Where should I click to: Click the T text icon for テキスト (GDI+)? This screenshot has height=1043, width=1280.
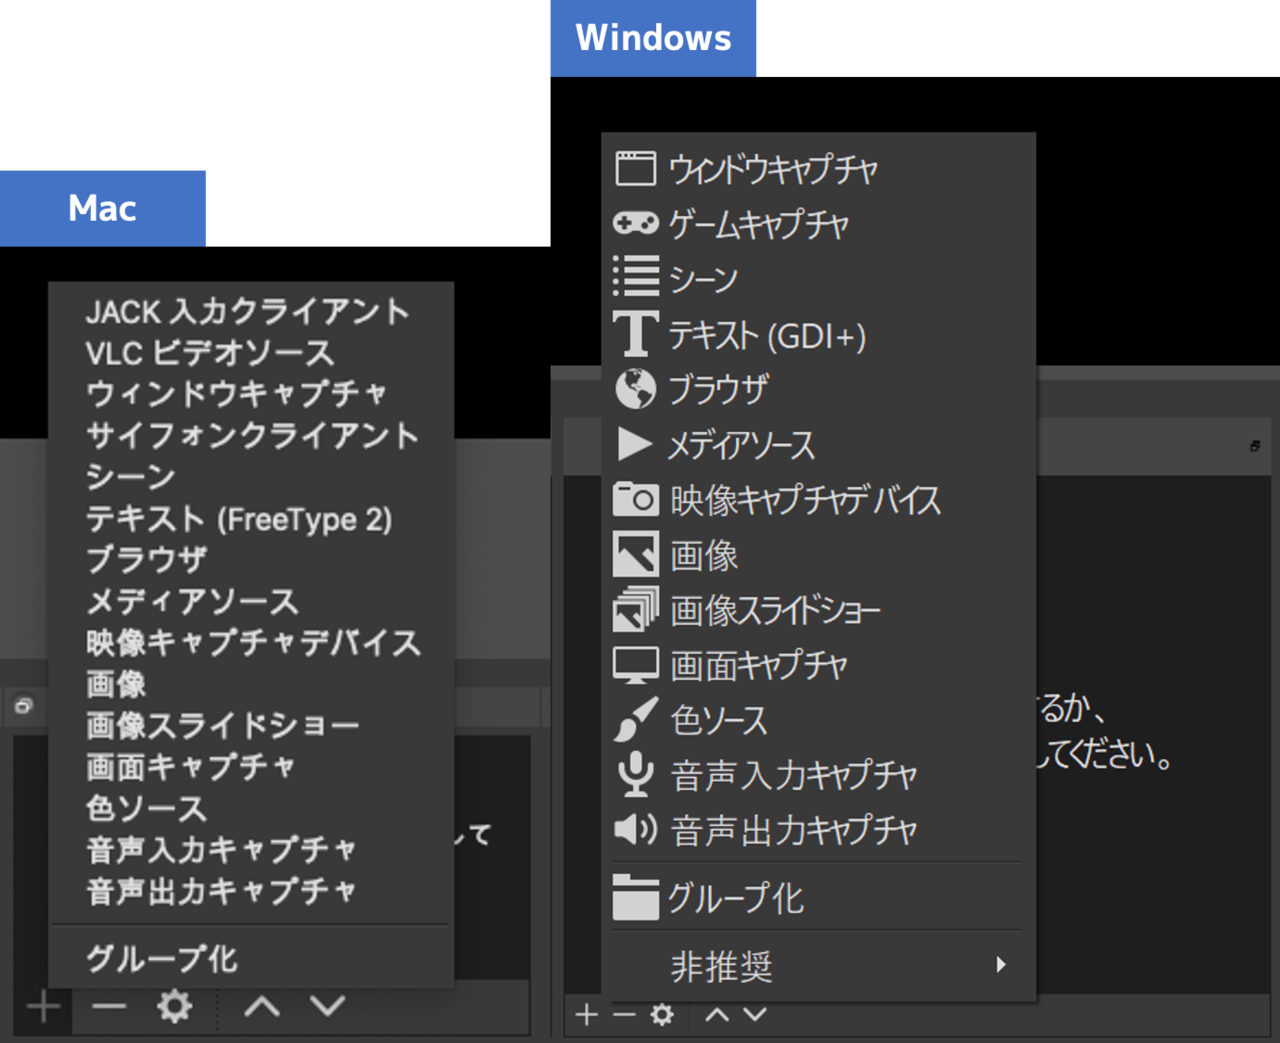tap(635, 333)
